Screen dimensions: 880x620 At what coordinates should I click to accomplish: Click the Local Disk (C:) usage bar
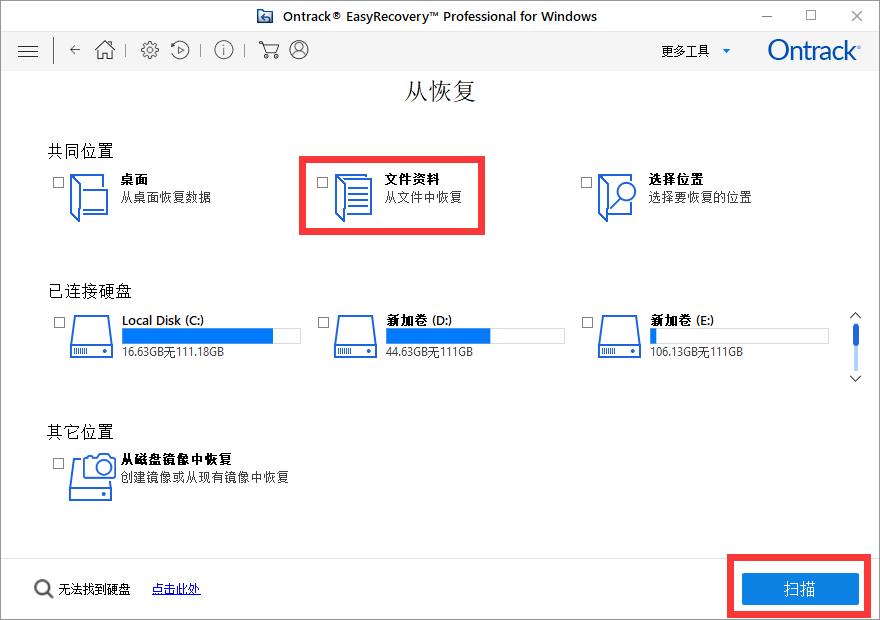tap(211, 336)
